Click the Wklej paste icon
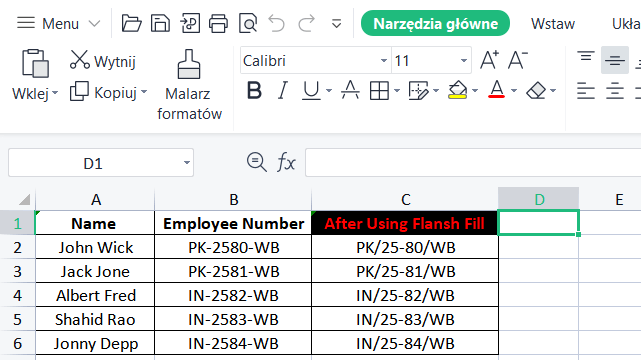Viewport: 641px width, 360px height. point(35,63)
